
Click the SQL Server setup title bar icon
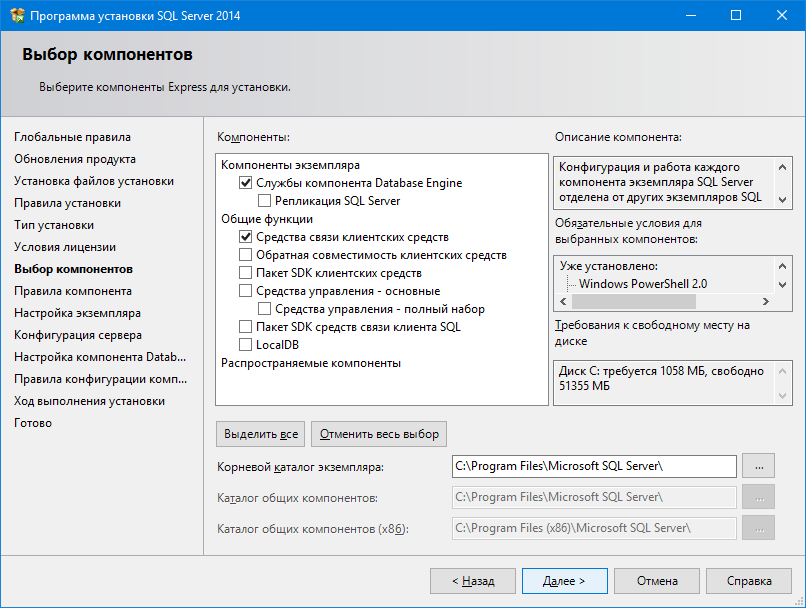(x=15, y=16)
